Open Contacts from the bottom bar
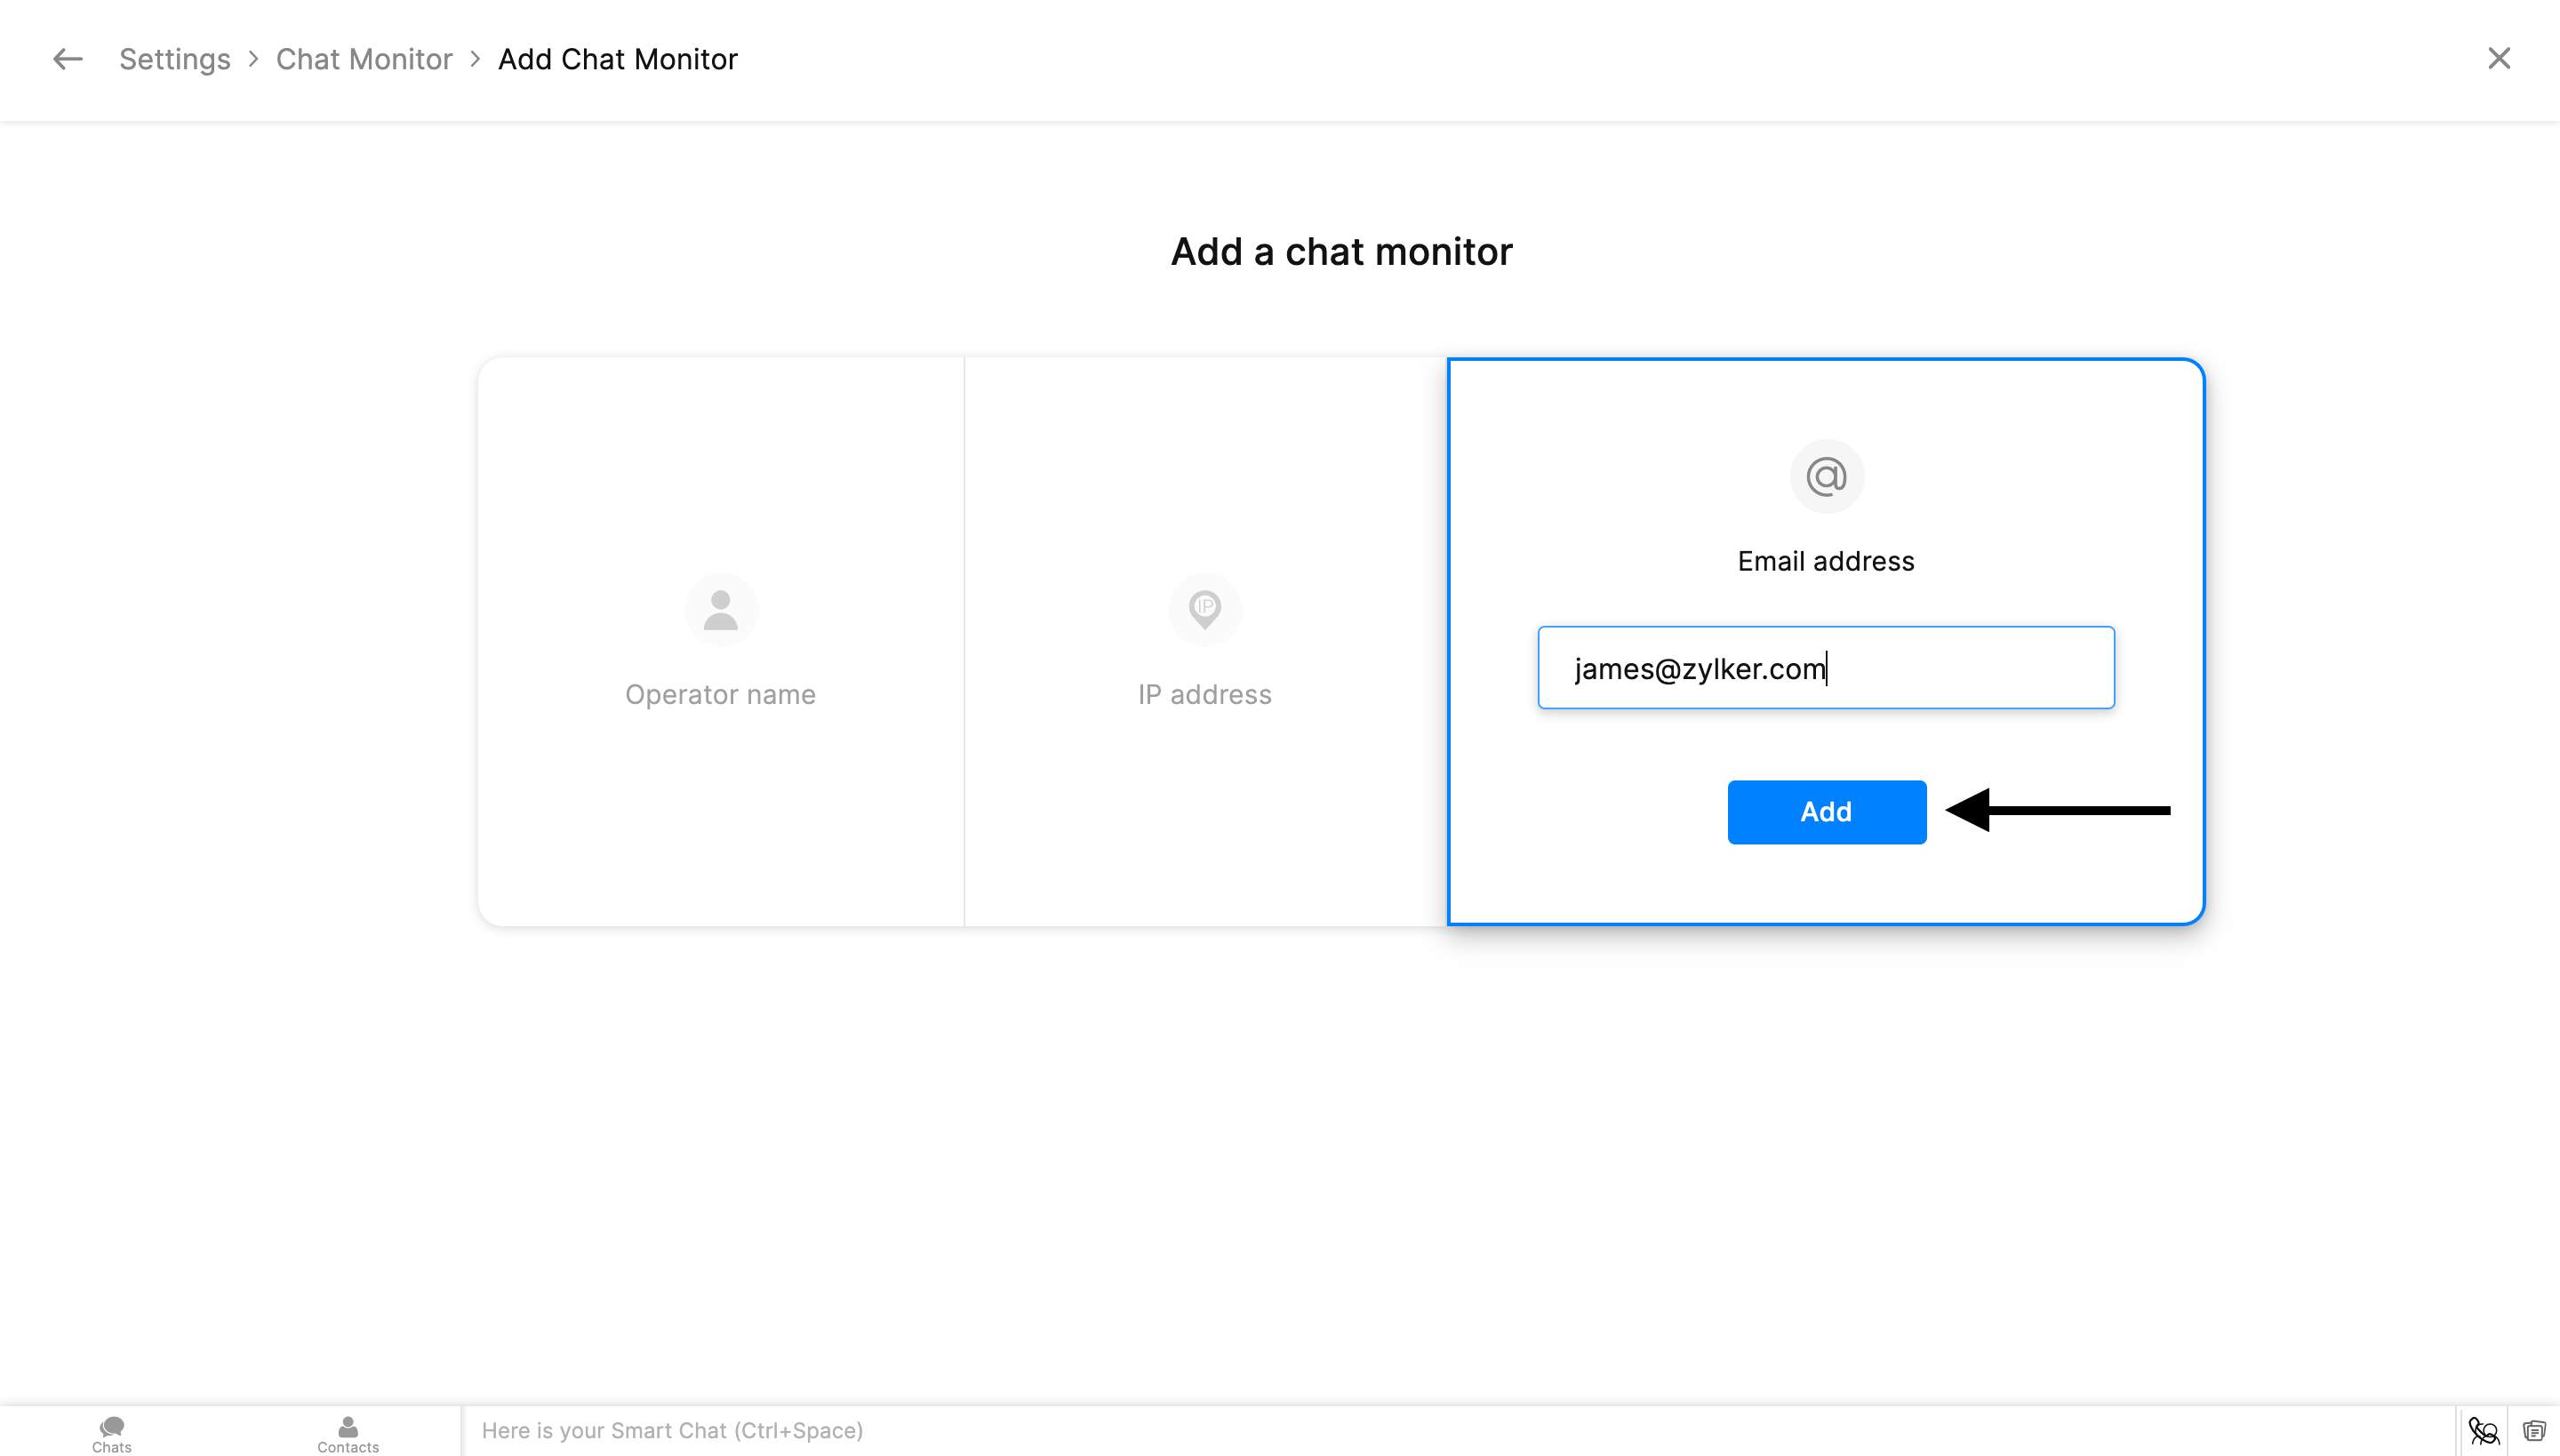Image resolution: width=2560 pixels, height=1456 pixels. 348,1432
